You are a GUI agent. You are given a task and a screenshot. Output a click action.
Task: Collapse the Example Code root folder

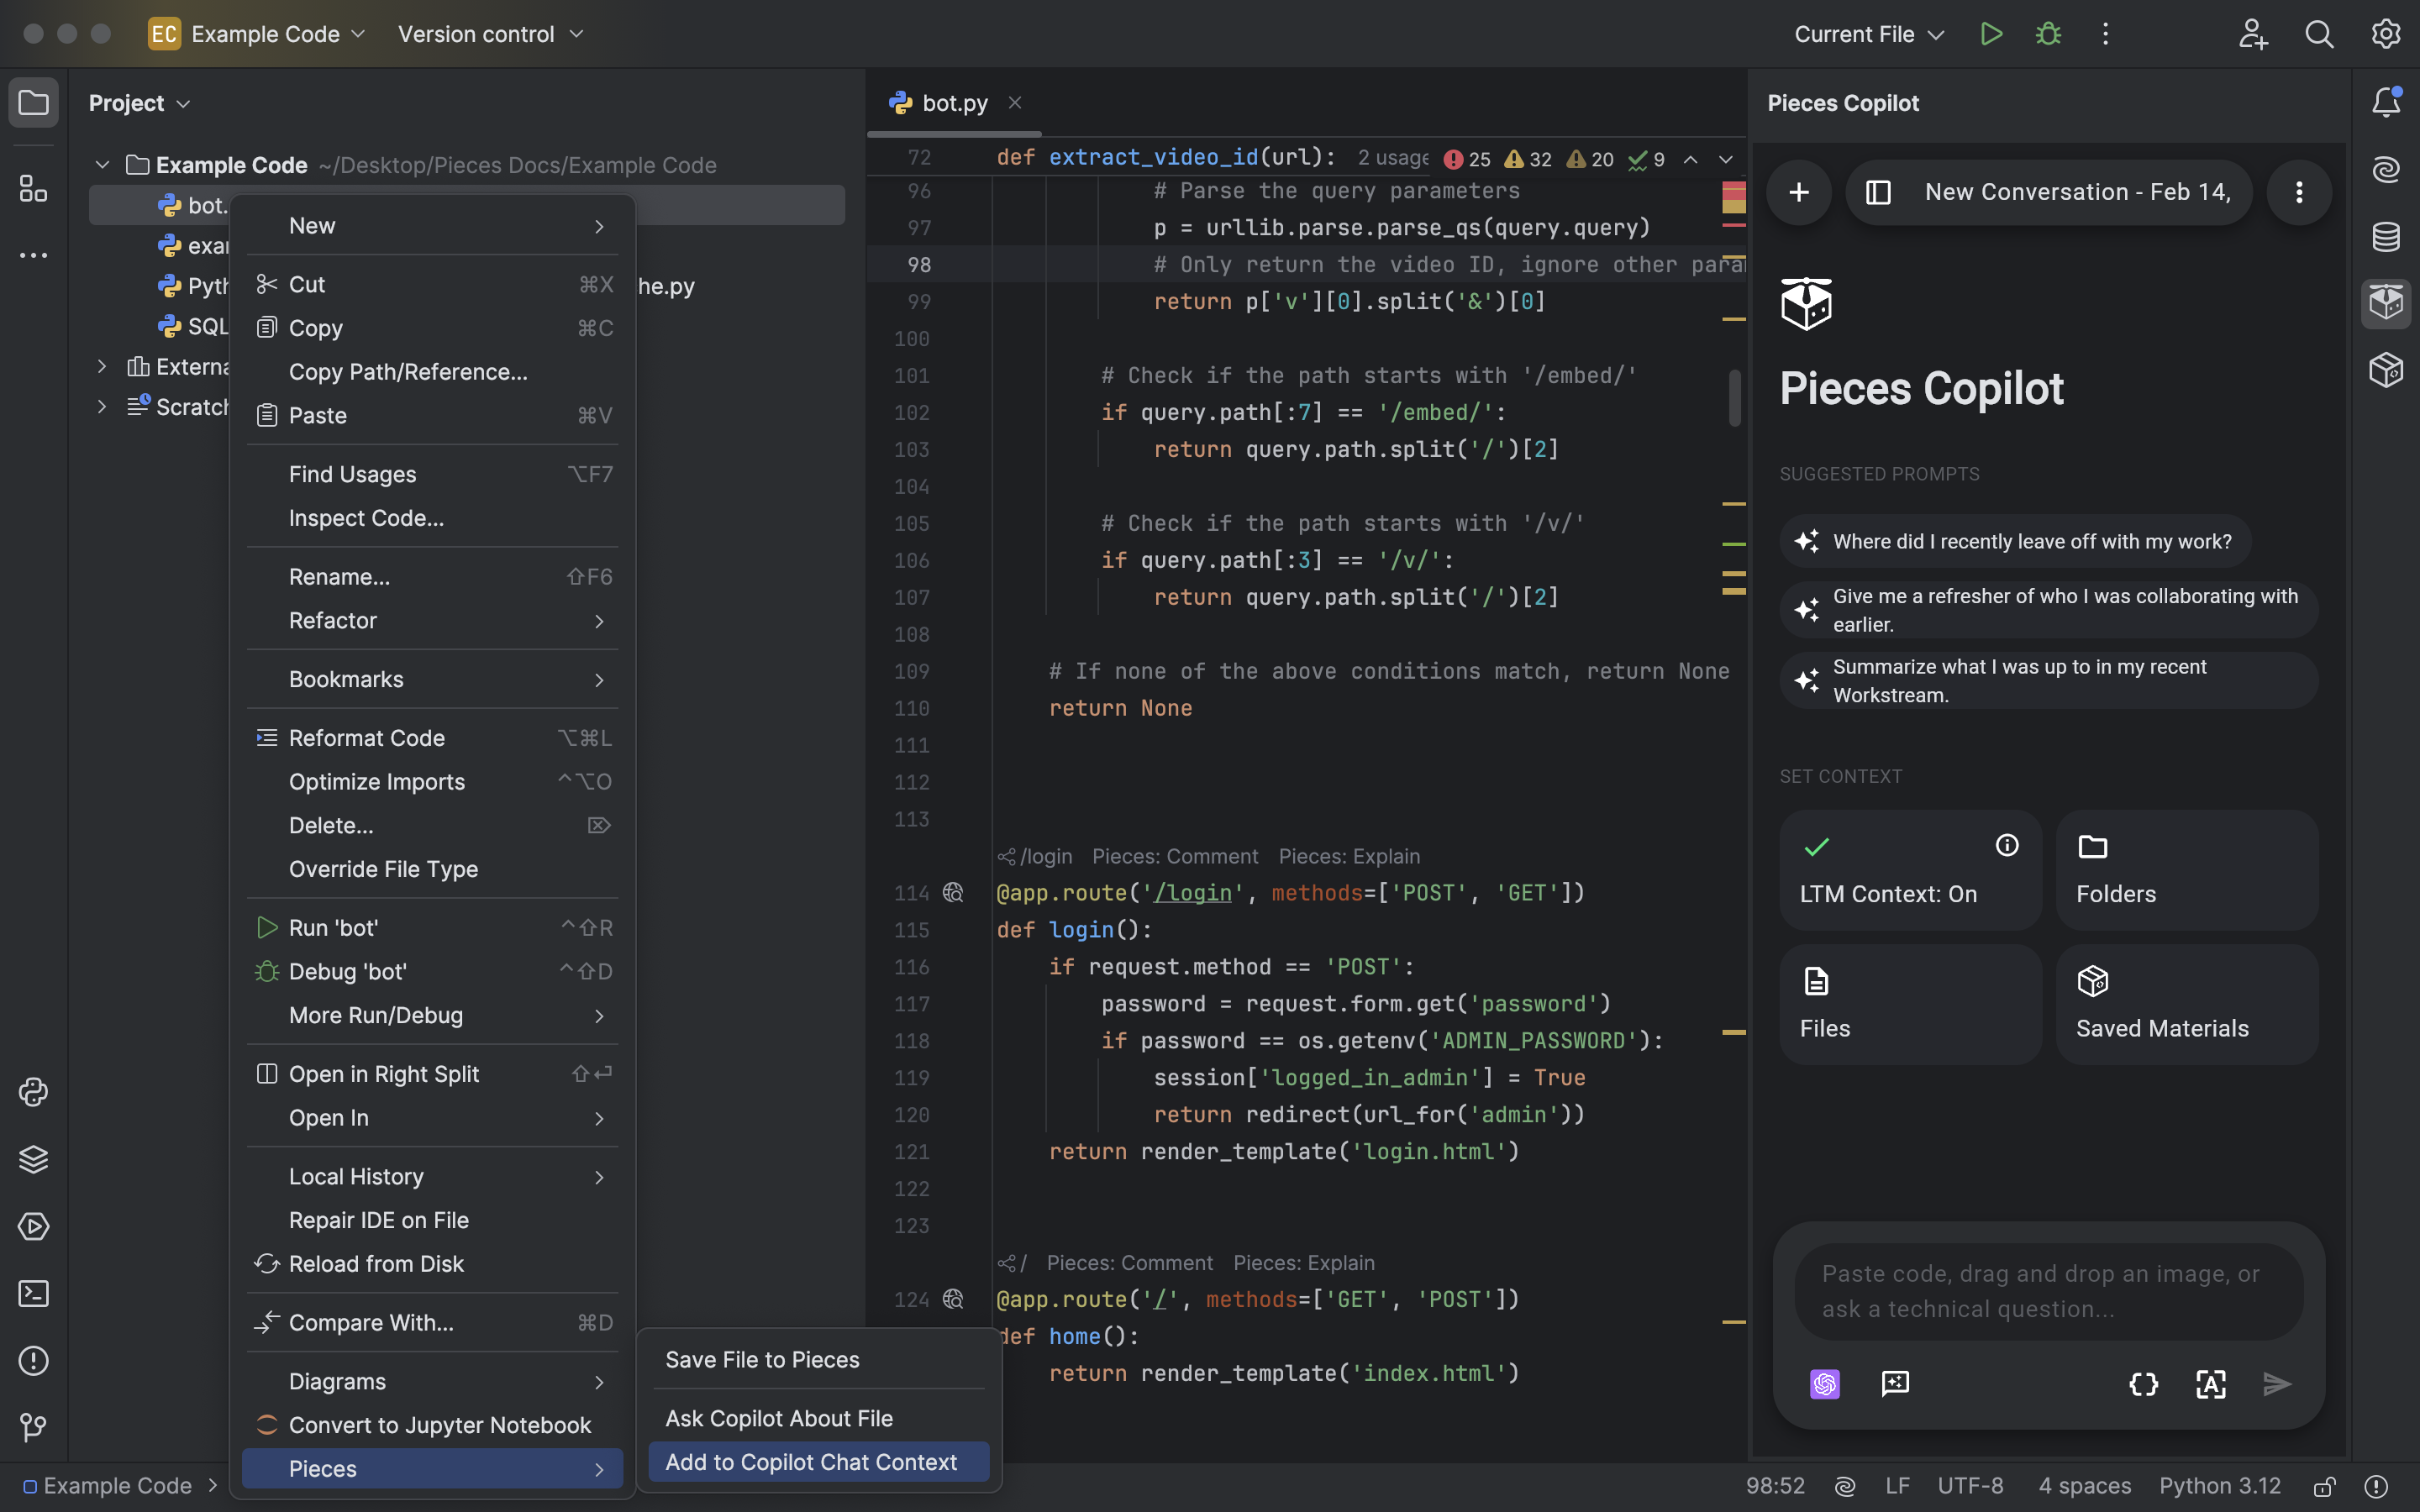102,165
